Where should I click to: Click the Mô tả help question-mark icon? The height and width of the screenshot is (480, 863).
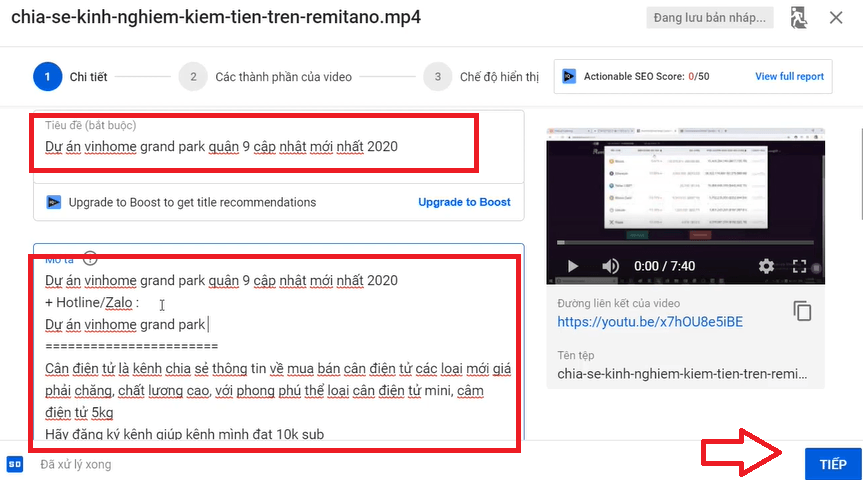90,258
